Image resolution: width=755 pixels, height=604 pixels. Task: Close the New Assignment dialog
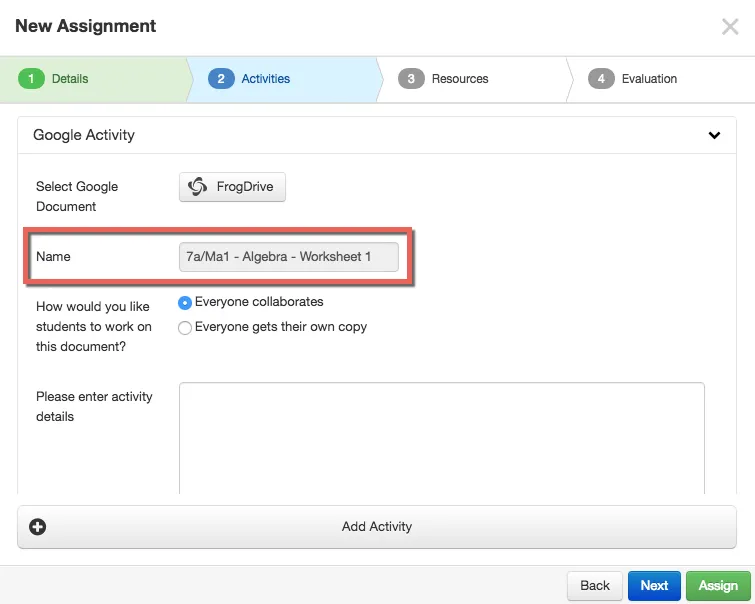tap(730, 26)
